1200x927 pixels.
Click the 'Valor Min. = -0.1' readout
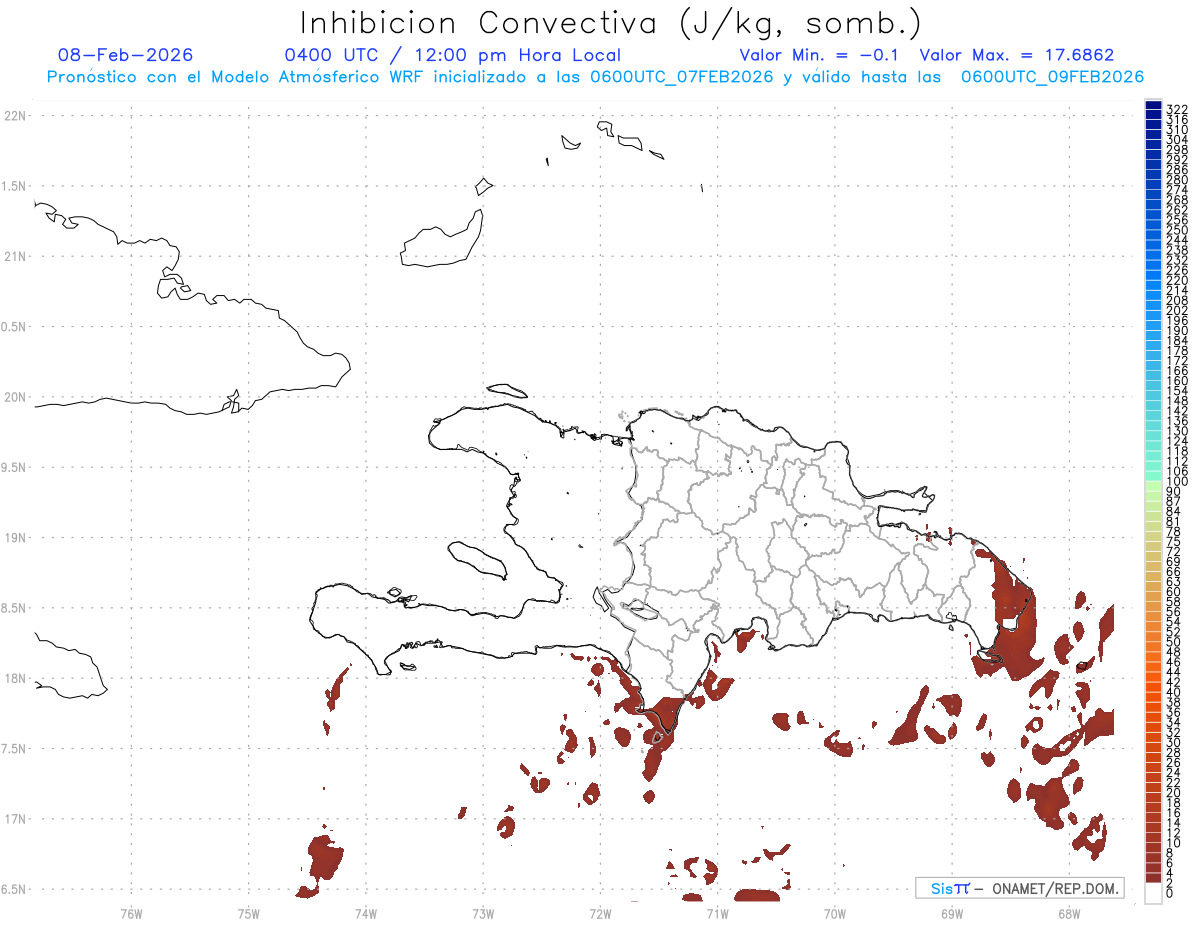(821, 55)
